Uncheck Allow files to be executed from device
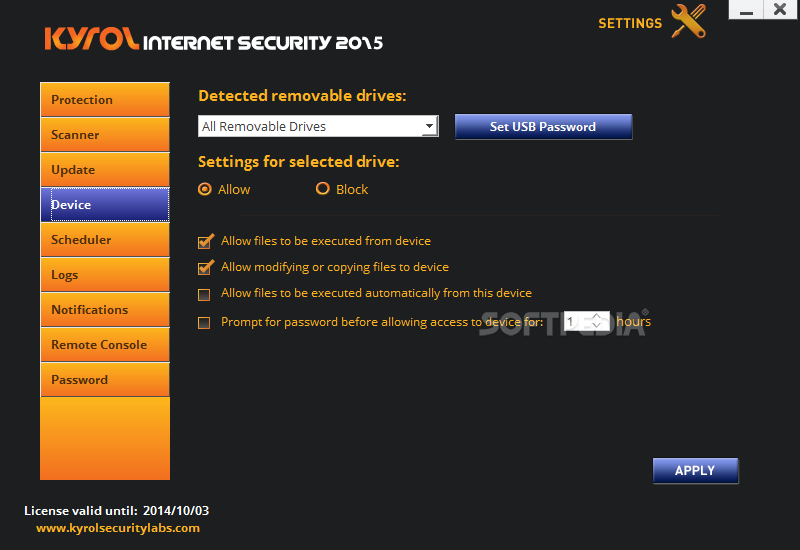The width and height of the screenshot is (800, 550). (x=205, y=241)
